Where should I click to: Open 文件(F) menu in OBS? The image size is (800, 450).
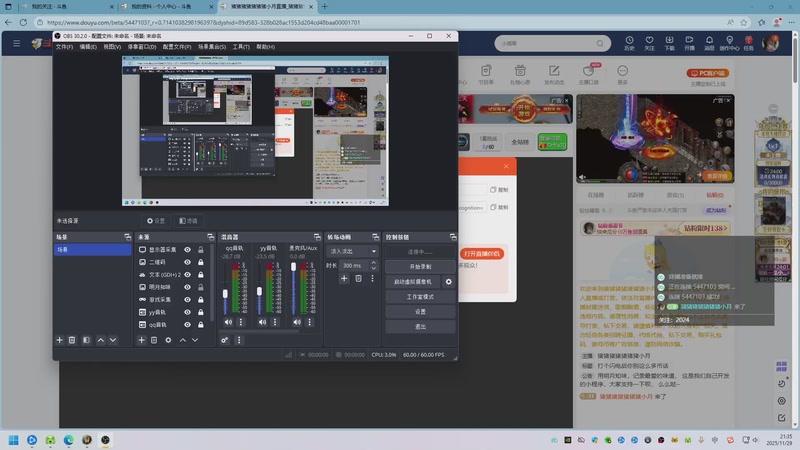[x=64, y=46]
